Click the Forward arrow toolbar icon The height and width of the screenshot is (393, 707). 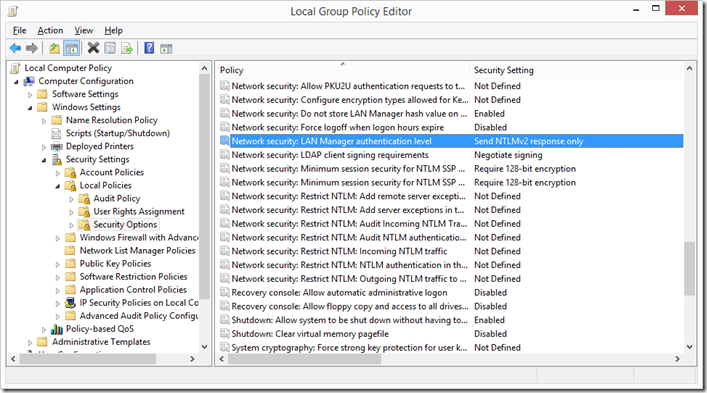click(x=32, y=48)
